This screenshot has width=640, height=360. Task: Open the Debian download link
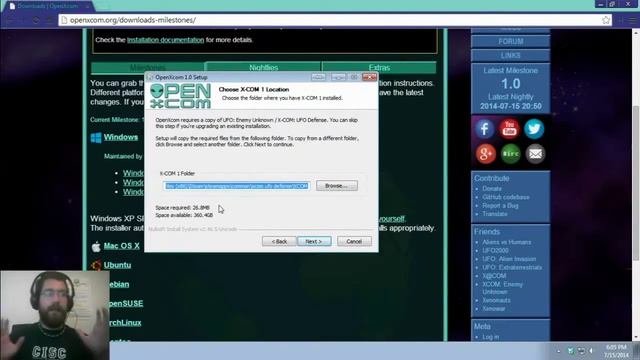tap(119, 284)
